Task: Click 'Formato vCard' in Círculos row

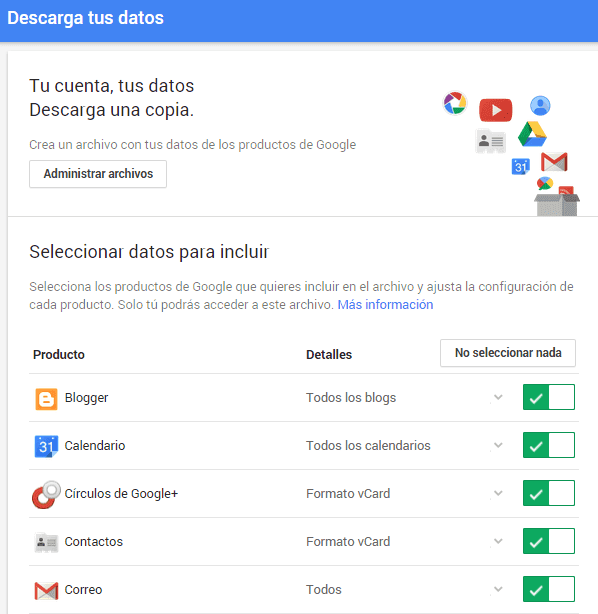Action: (348, 494)
